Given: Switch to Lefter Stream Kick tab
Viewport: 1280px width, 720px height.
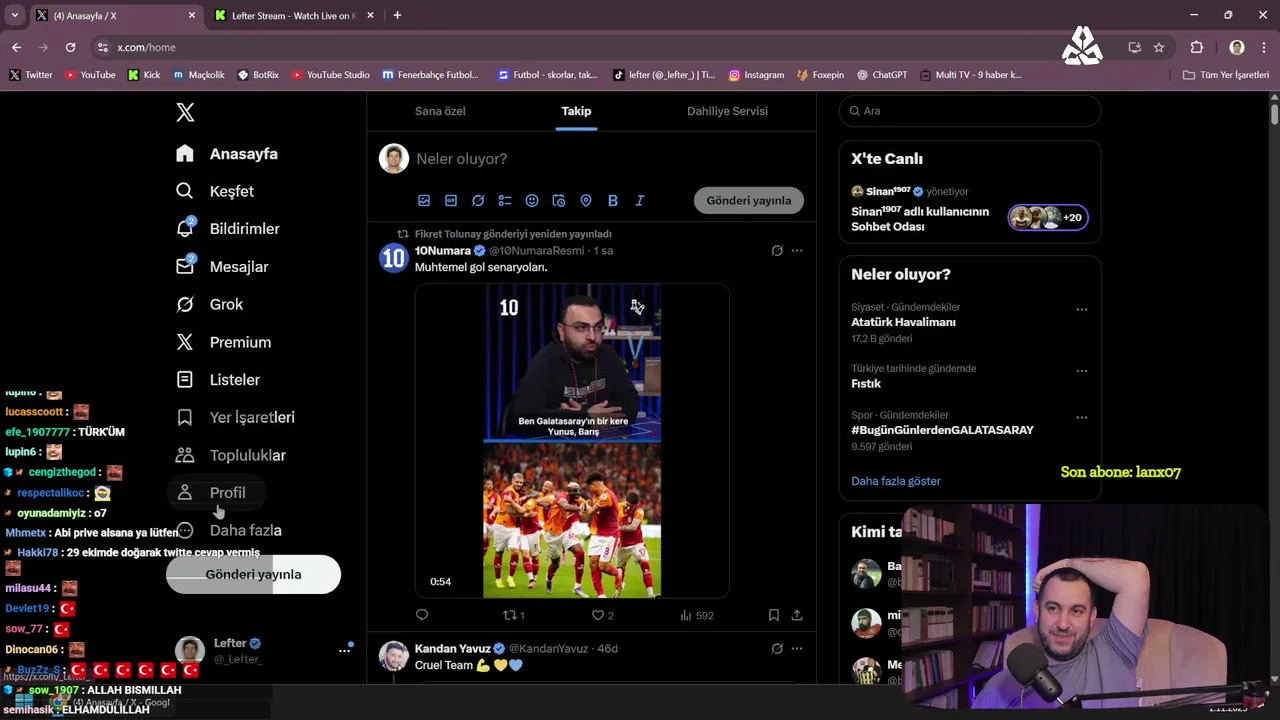Looking at the screenshot, I should pos(295,16).
